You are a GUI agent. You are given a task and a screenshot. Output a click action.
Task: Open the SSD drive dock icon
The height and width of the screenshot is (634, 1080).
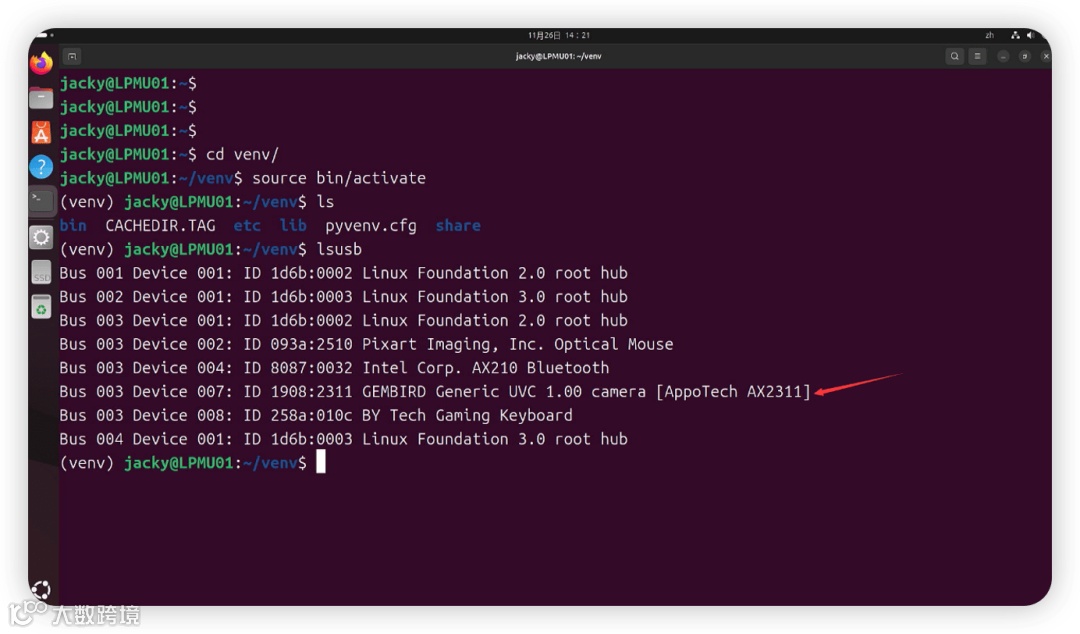(41, 272)
